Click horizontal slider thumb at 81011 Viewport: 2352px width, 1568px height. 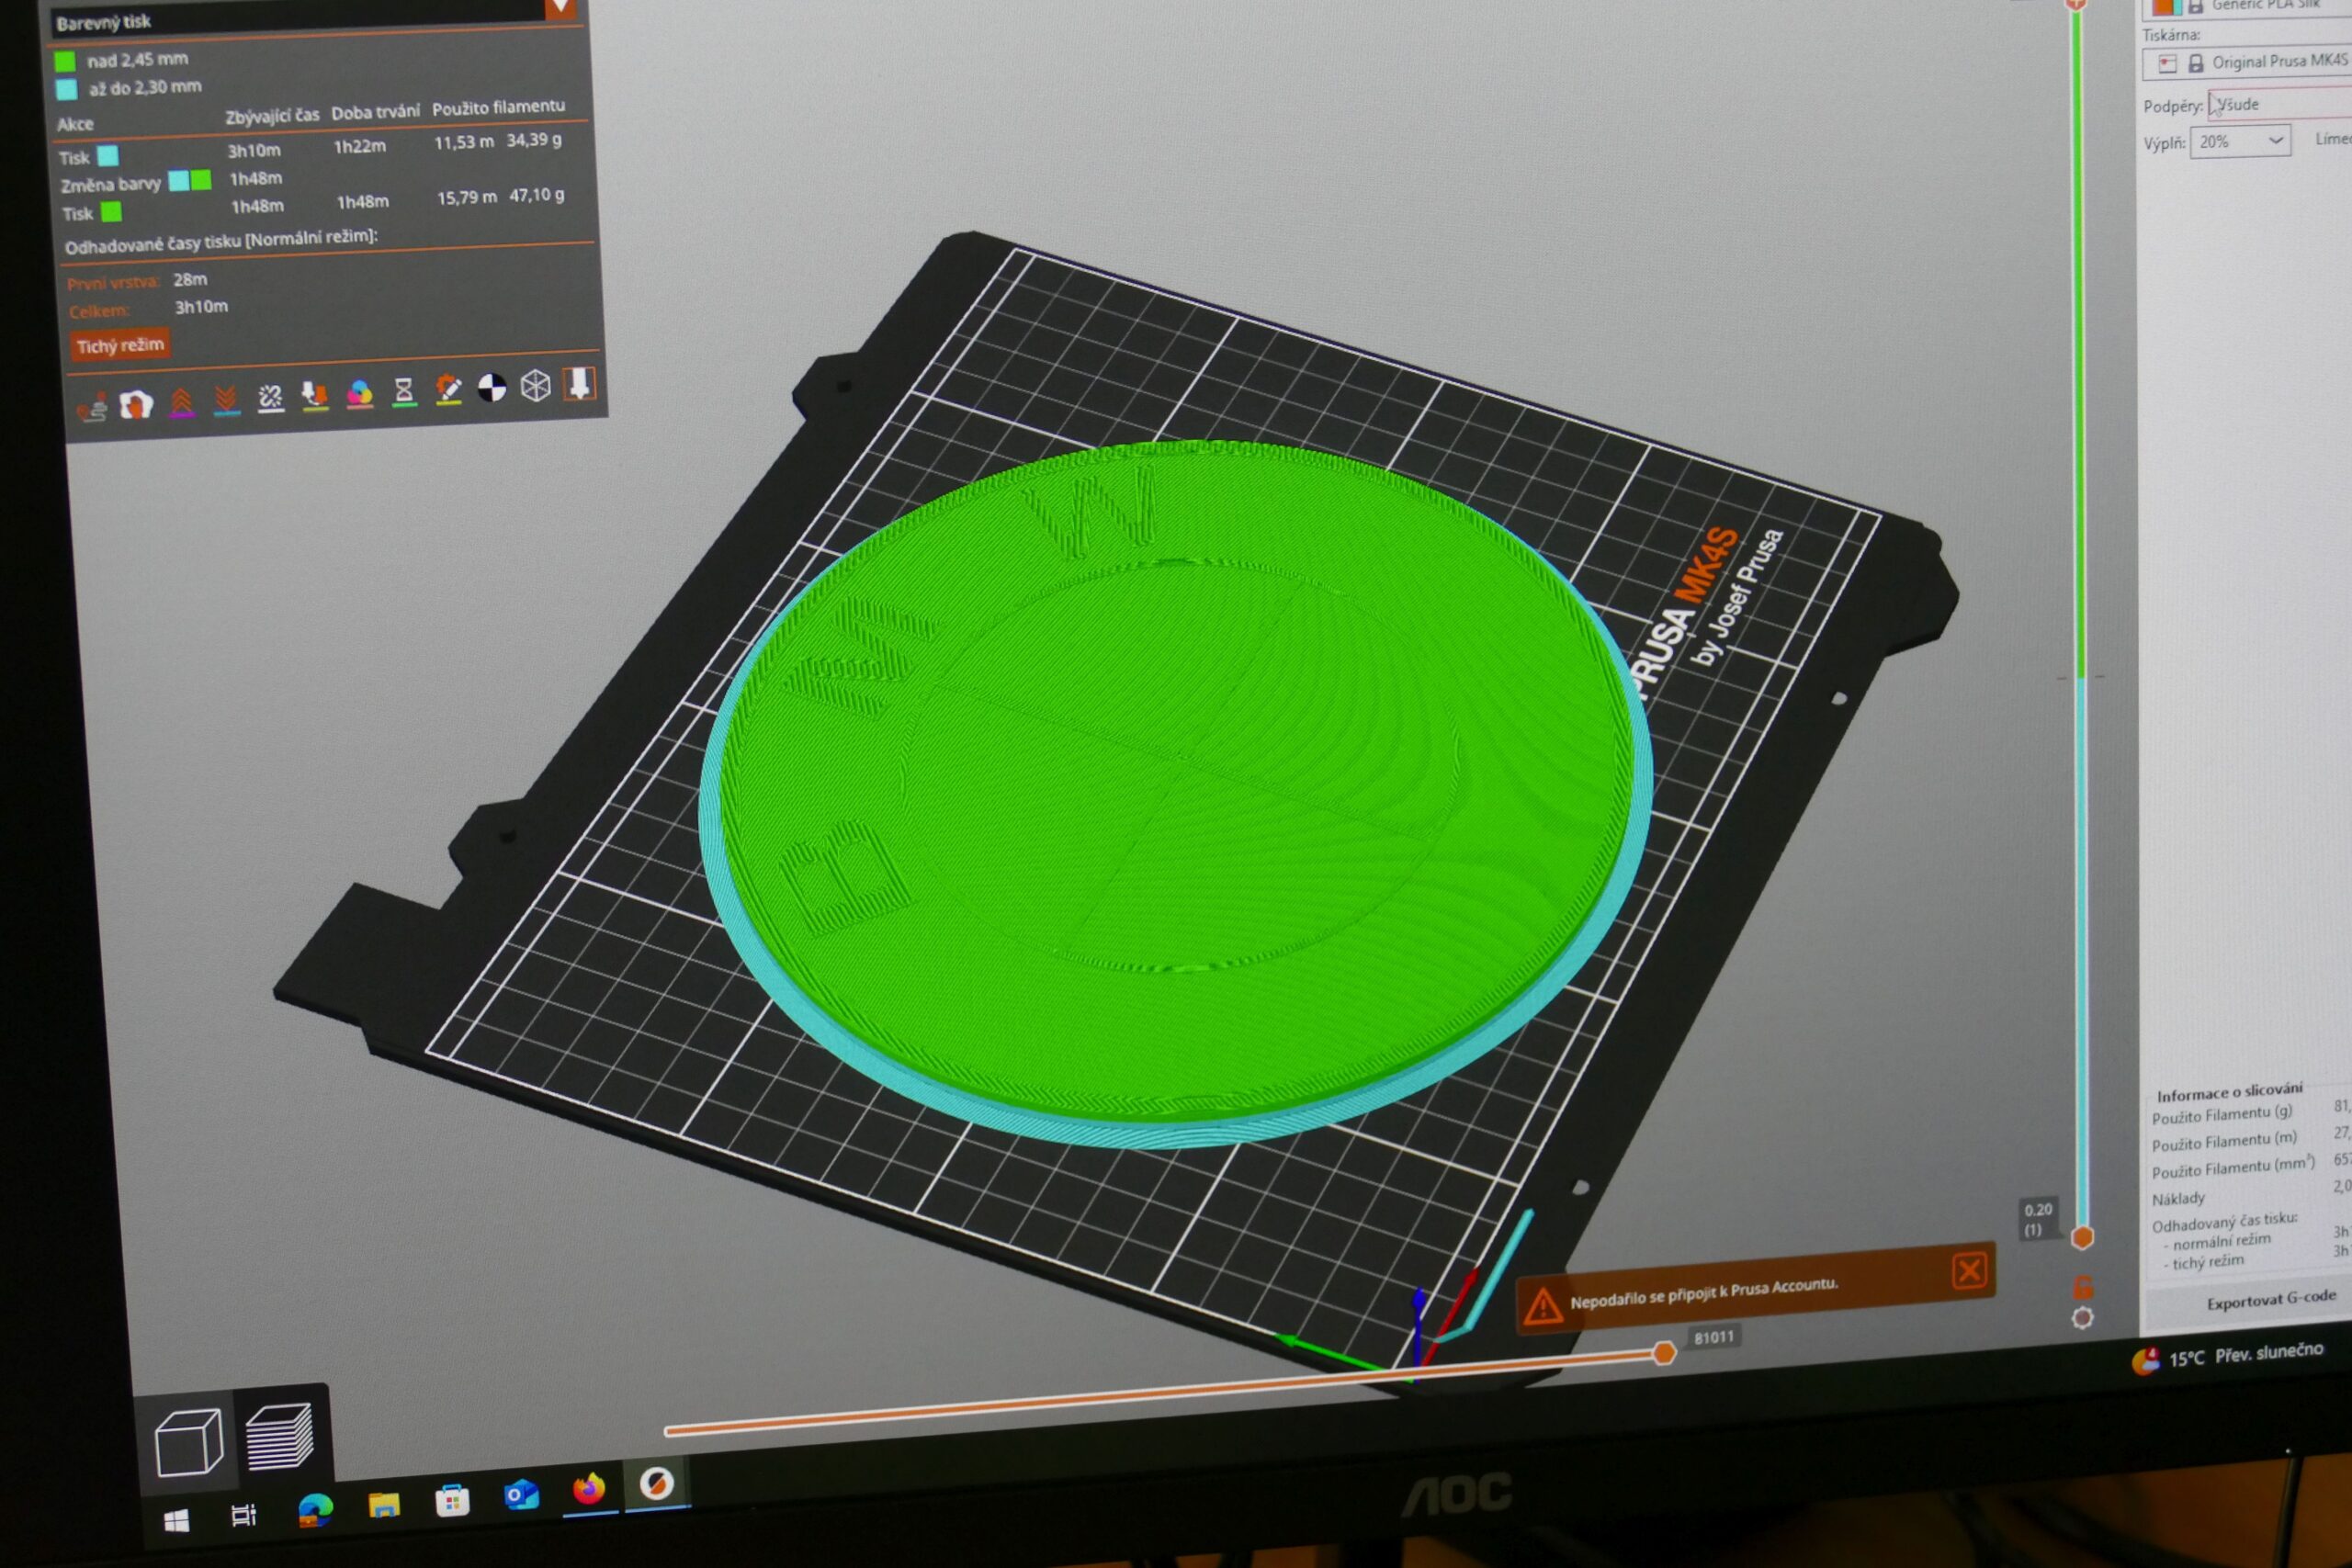click(1663, 1354)
